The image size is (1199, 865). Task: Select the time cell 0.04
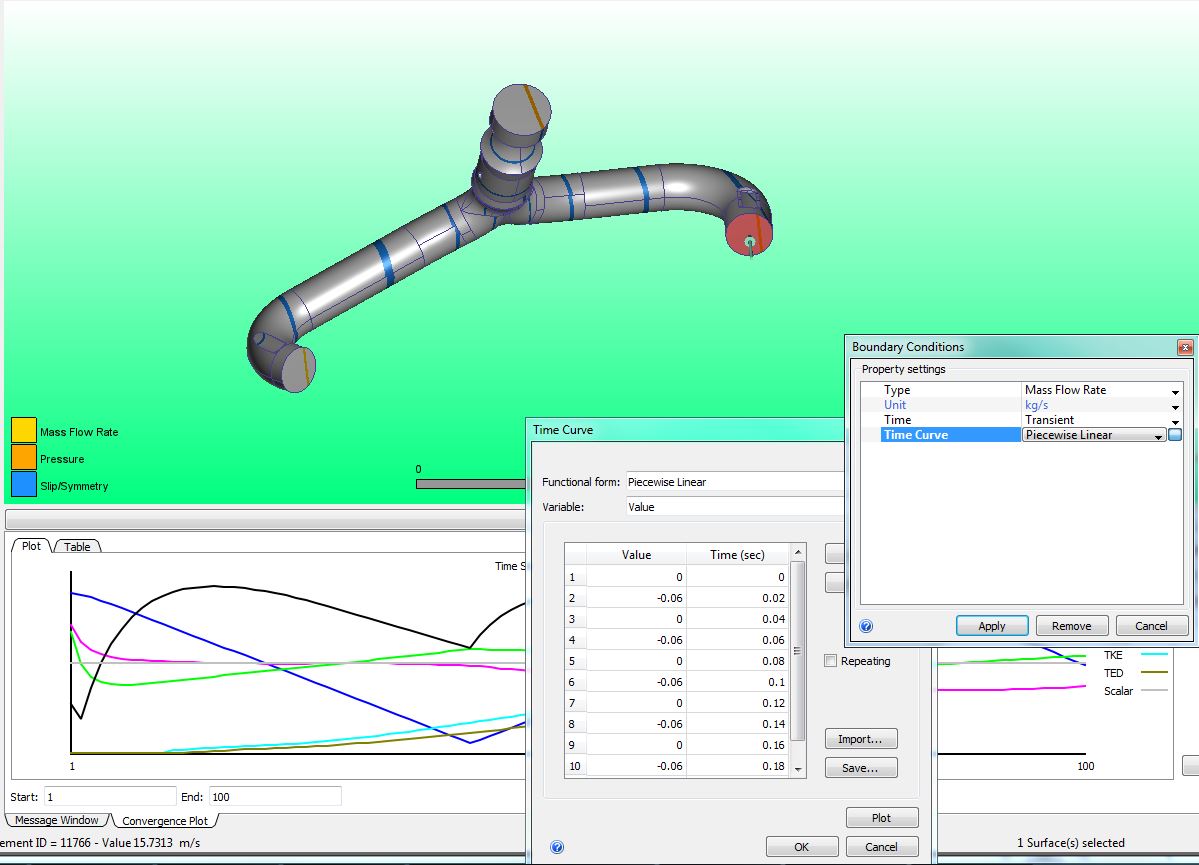tap(737, 619)
